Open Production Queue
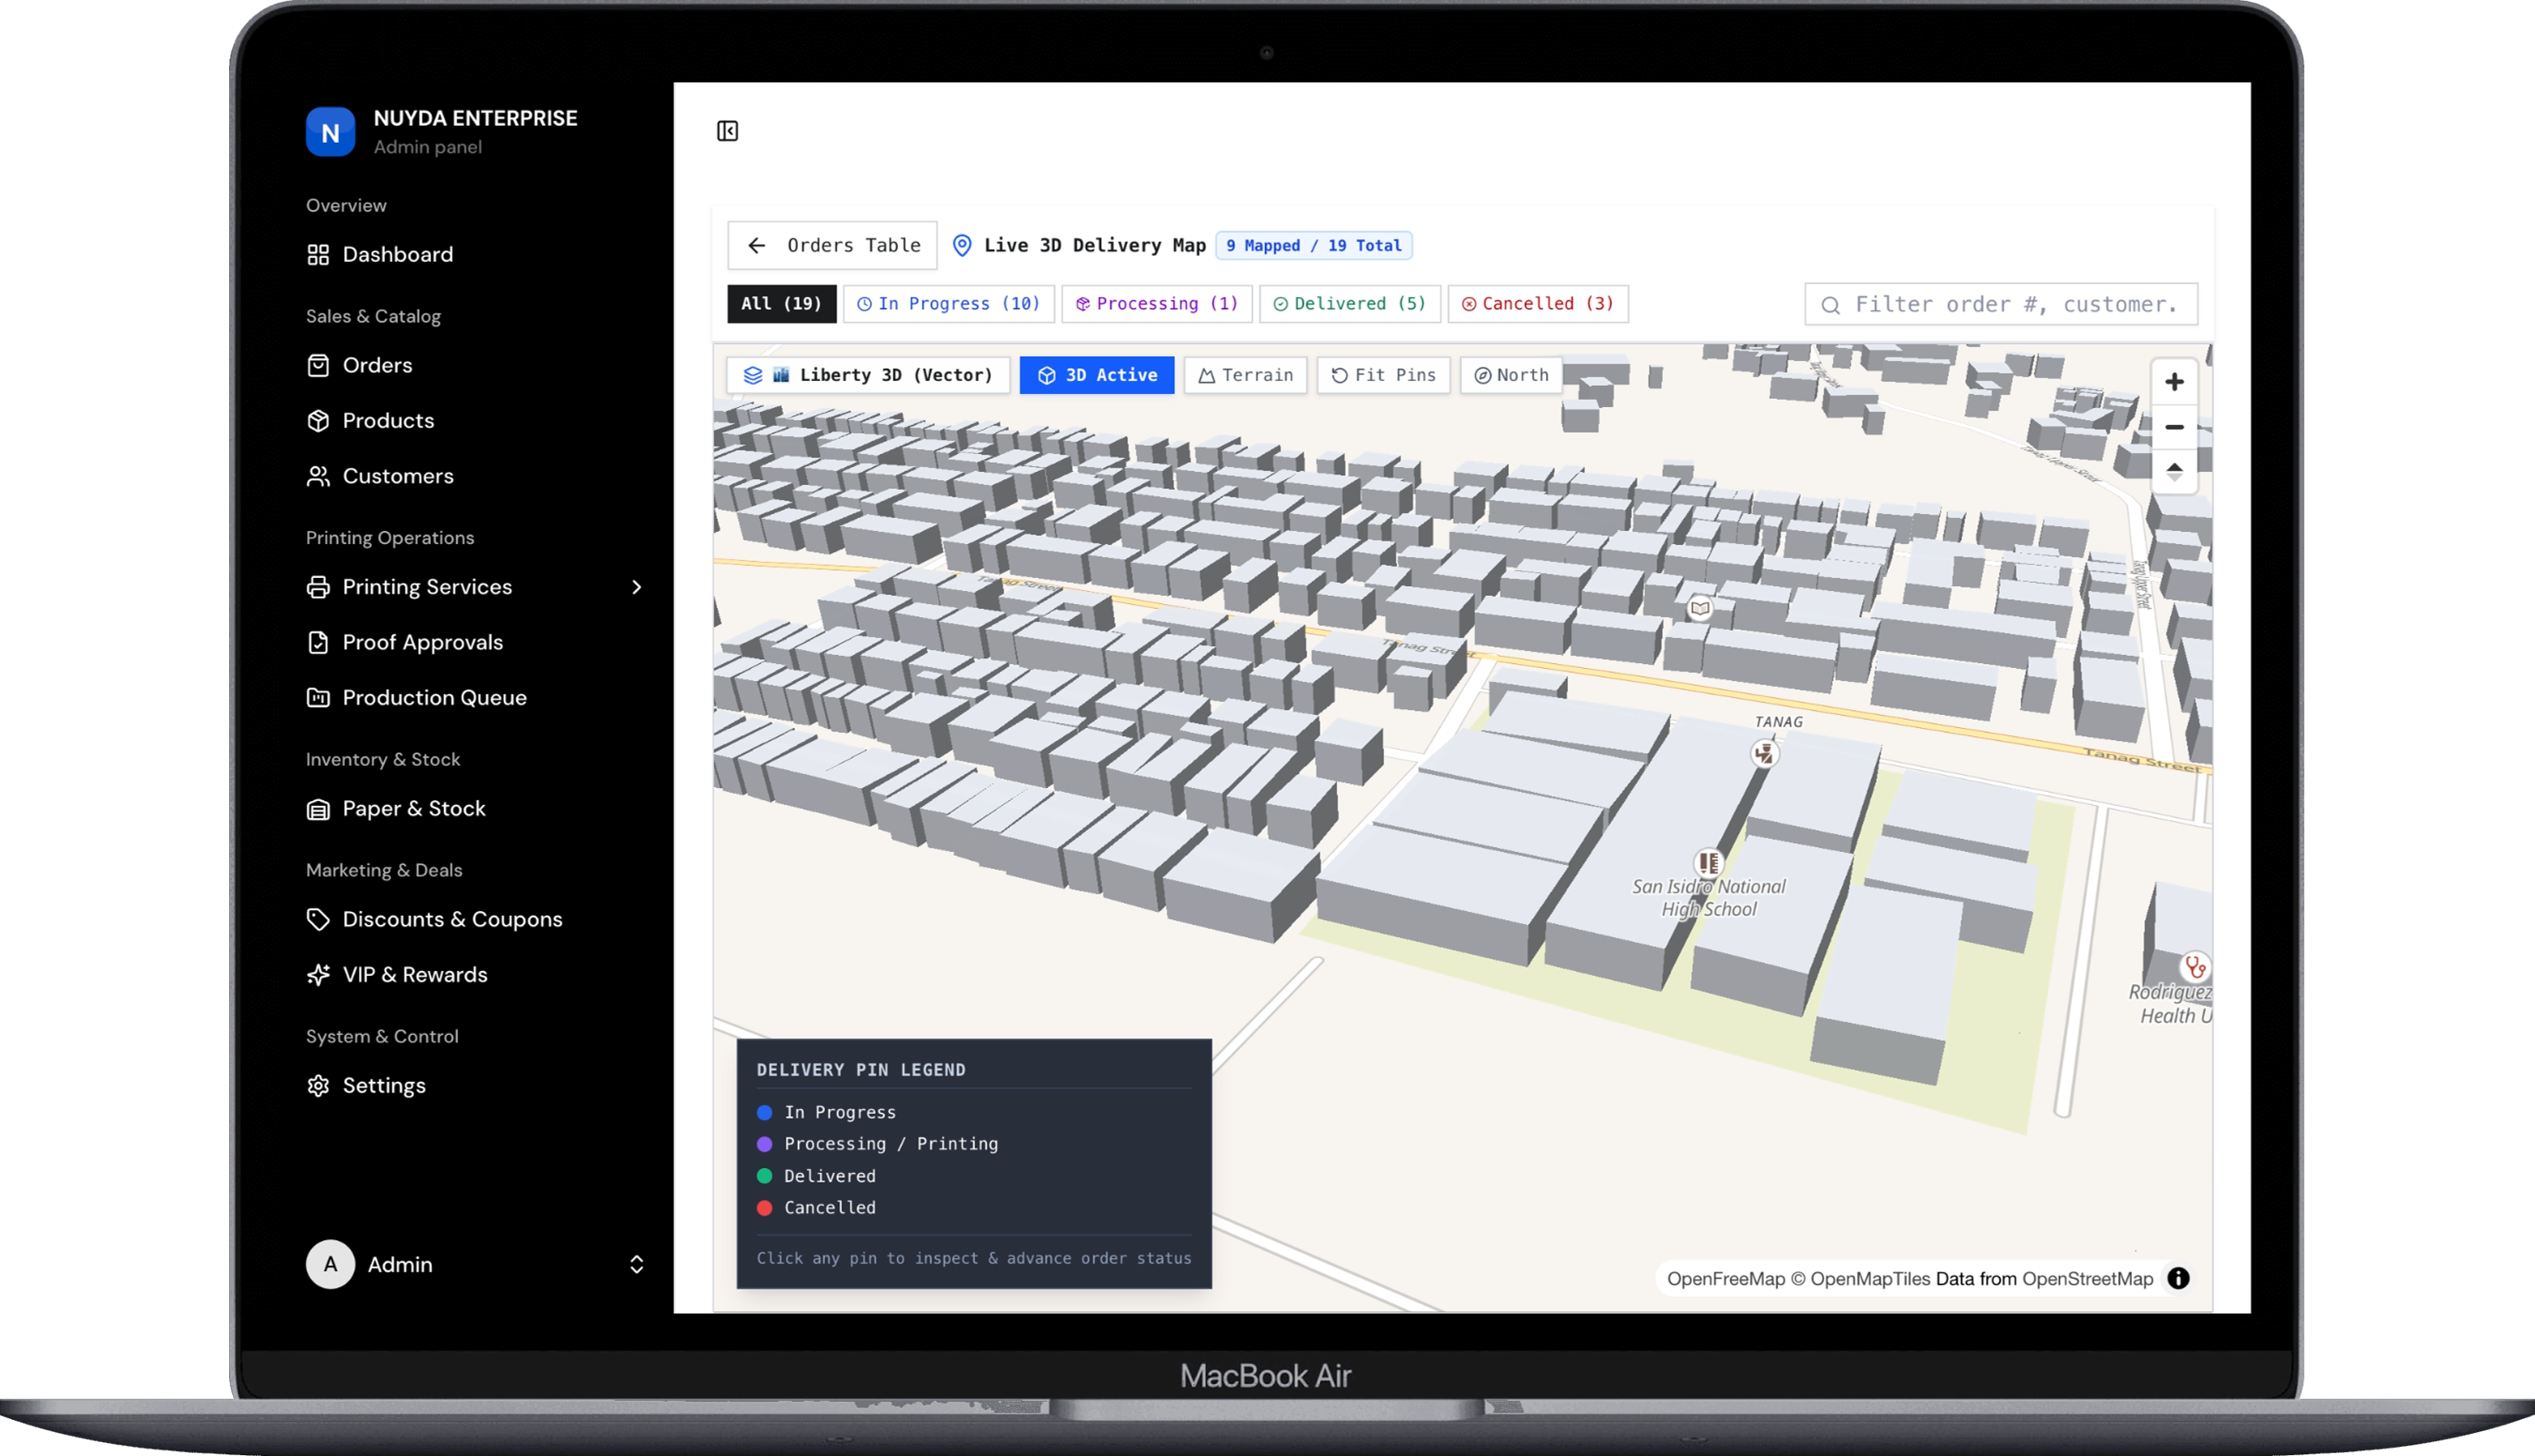The image size is (2535, 1456). (434, 697)
